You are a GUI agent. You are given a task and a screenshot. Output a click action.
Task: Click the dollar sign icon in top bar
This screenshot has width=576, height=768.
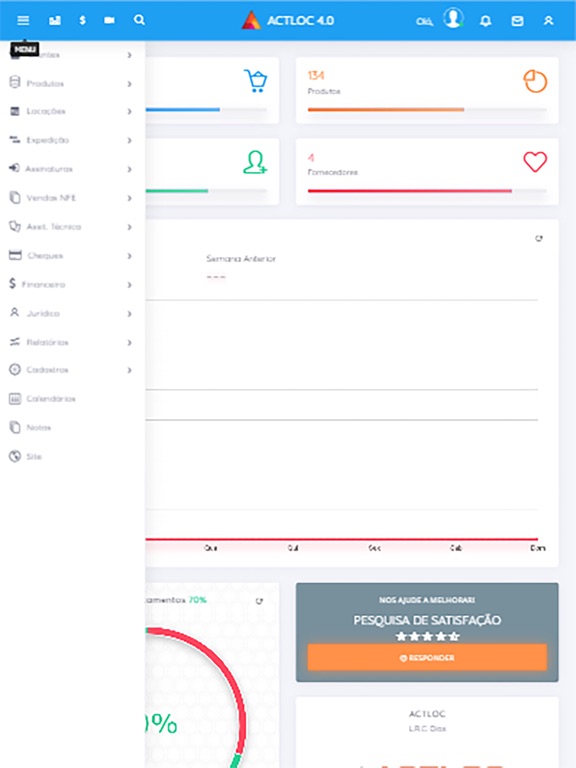click(x=82, y=20)
